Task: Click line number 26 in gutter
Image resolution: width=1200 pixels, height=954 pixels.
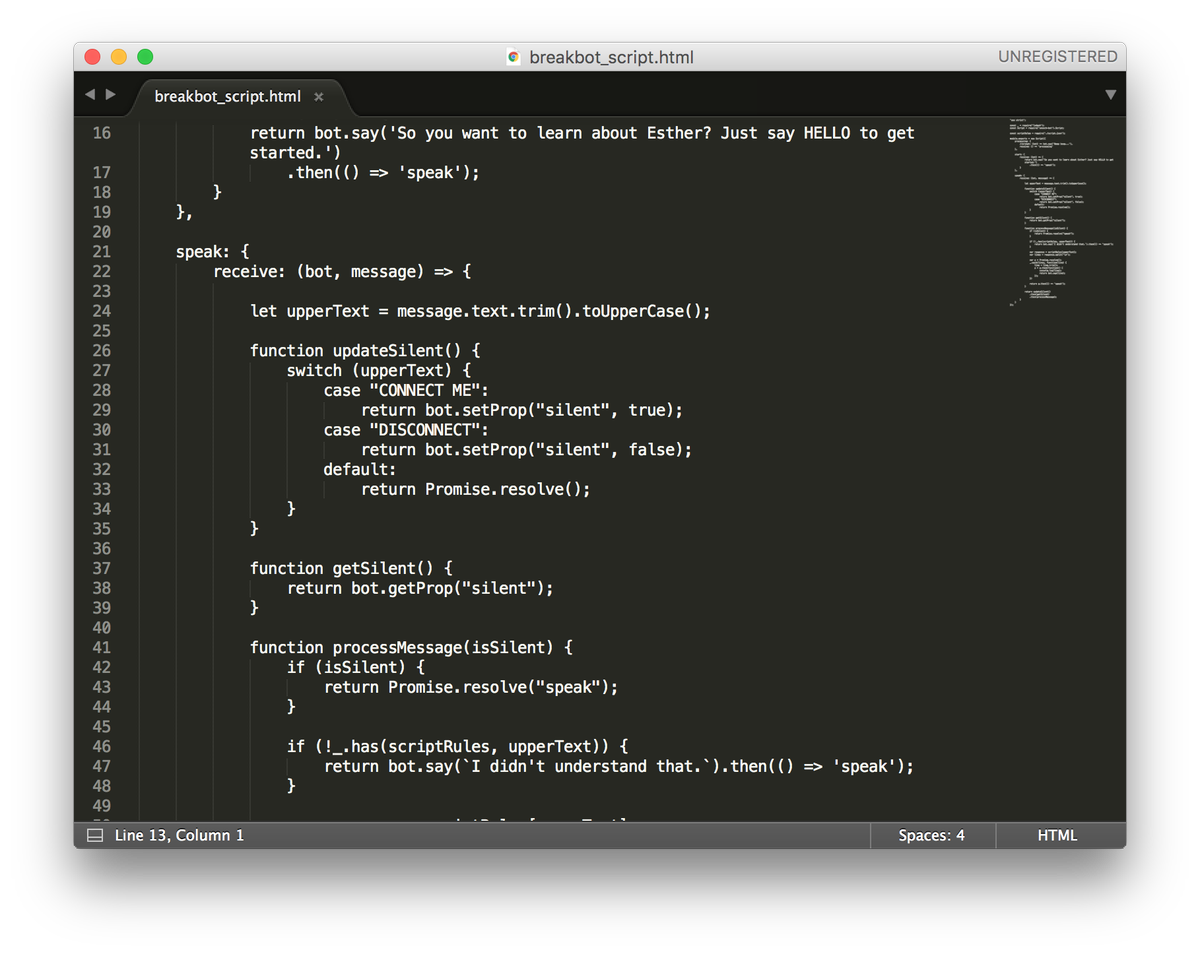Action: [101, 351]
